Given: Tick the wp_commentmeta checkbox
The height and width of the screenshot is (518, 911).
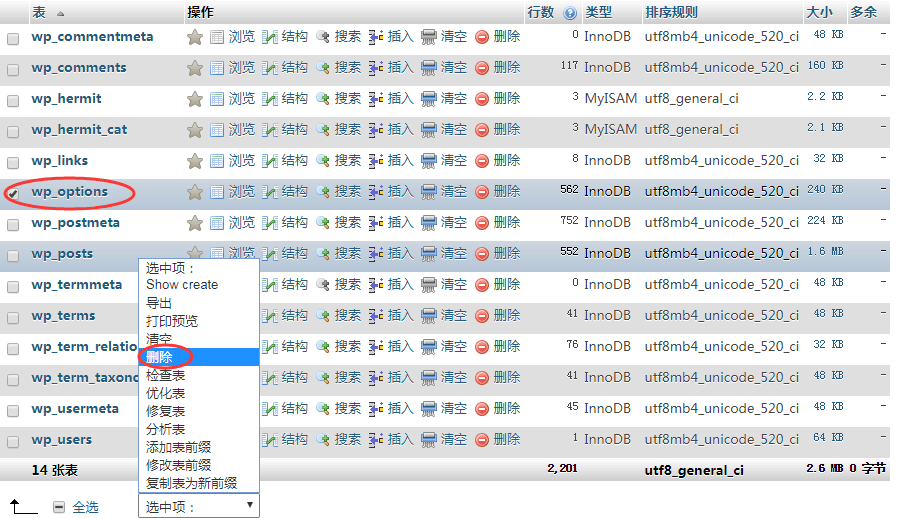Looking at the screenshot, I should click(13, 39).
